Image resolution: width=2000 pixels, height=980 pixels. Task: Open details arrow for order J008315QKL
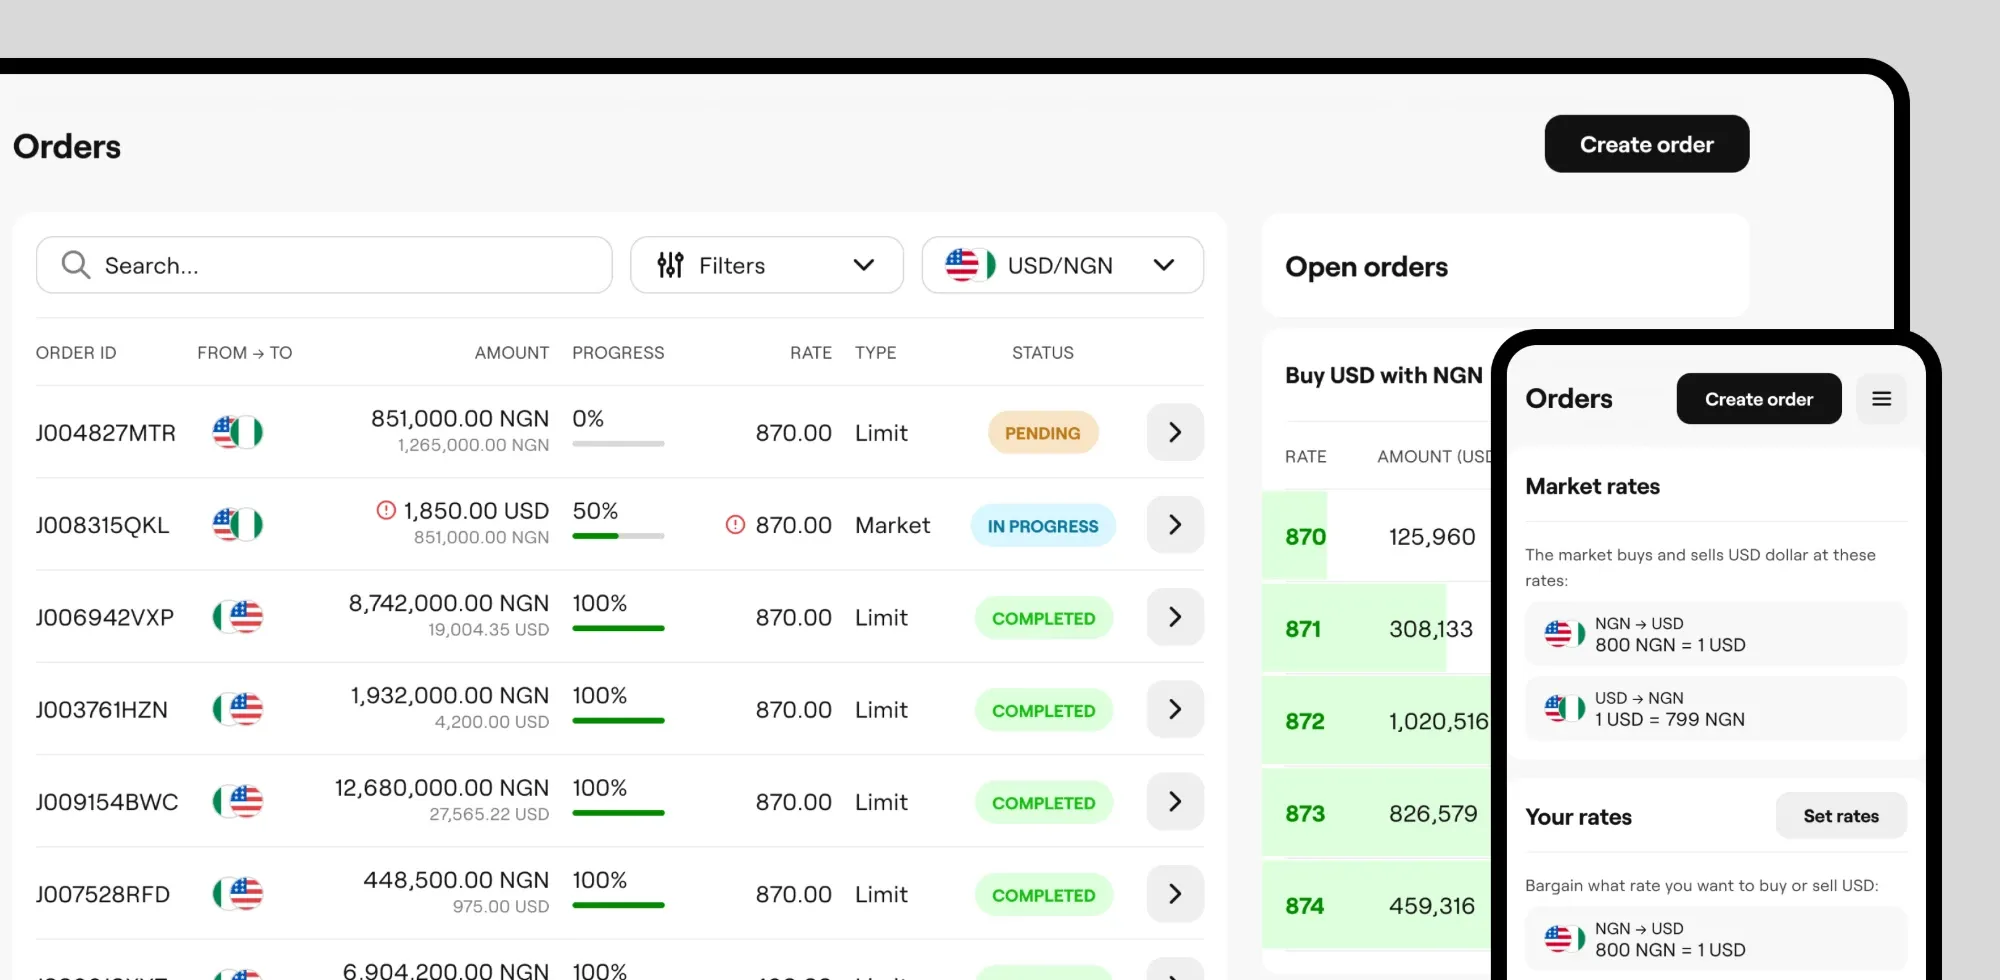[1175, 525]
